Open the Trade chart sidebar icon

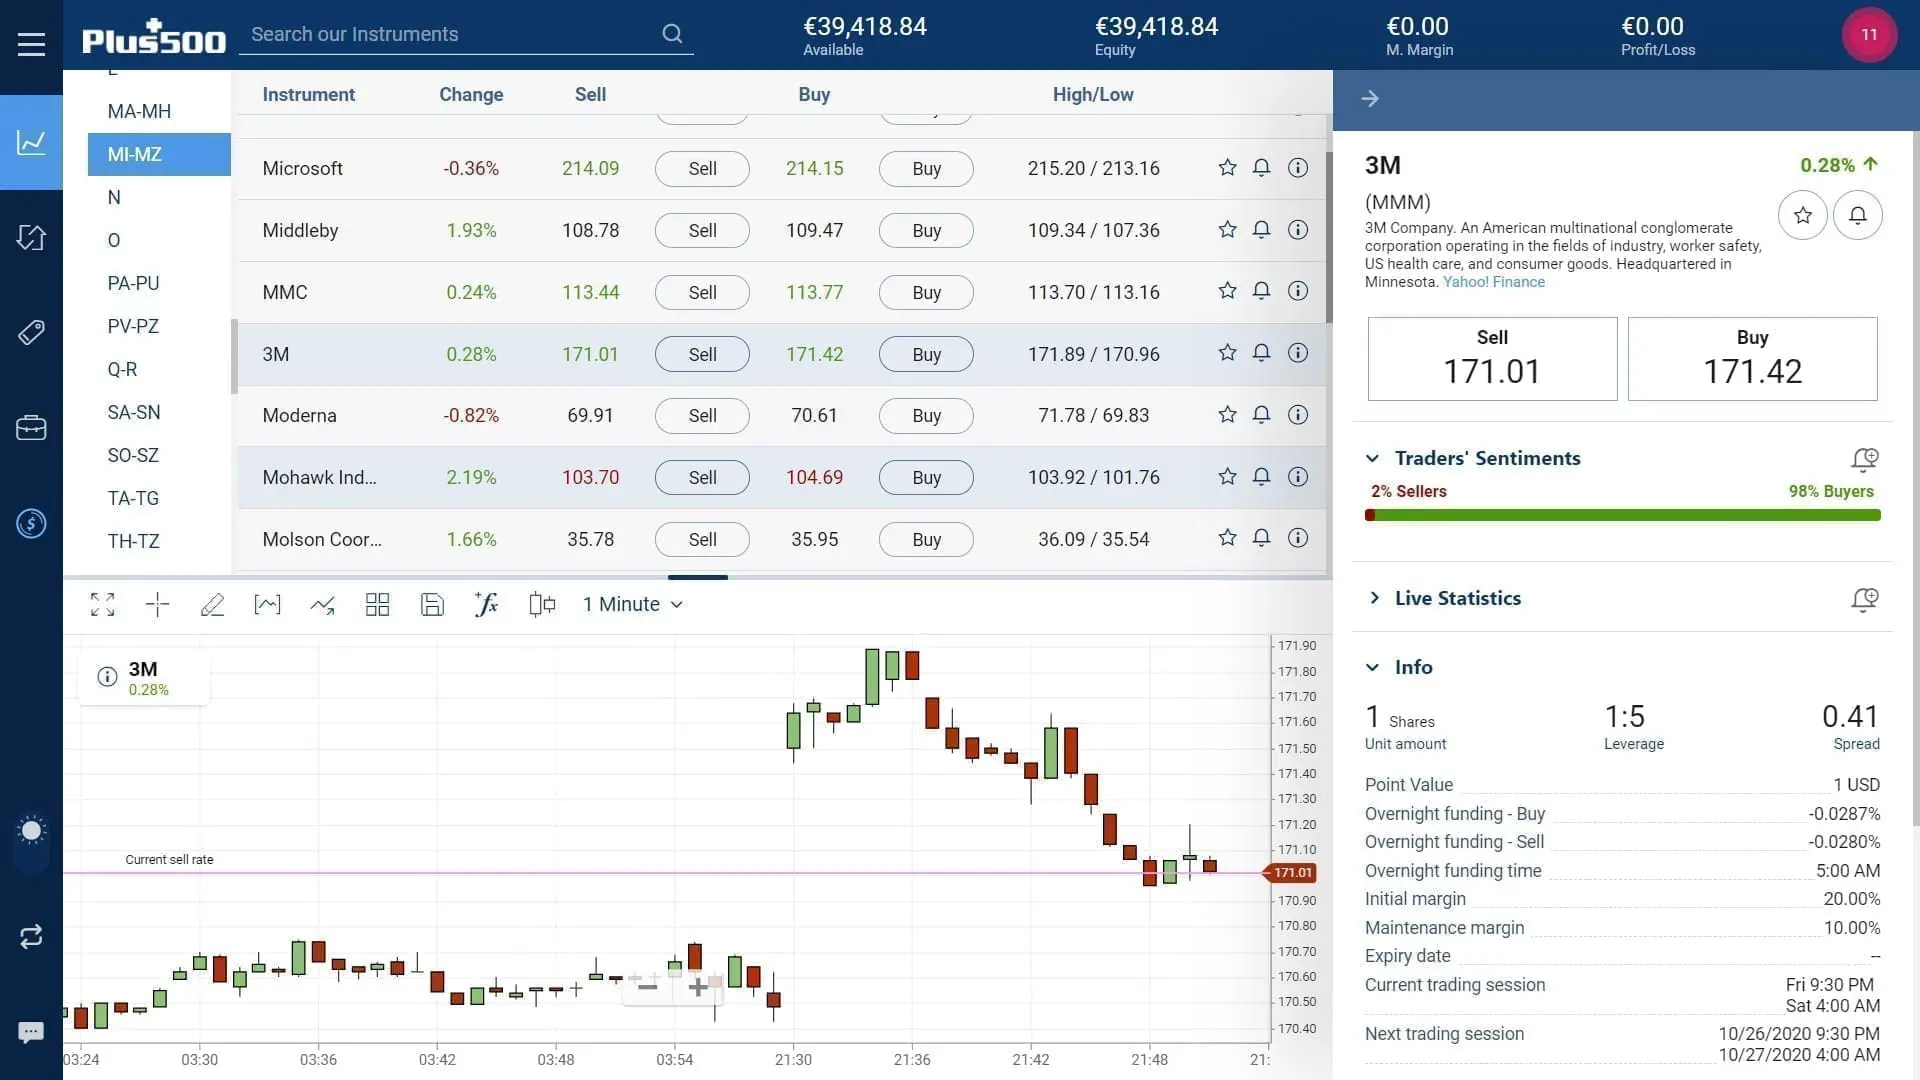tap(31, 142)
